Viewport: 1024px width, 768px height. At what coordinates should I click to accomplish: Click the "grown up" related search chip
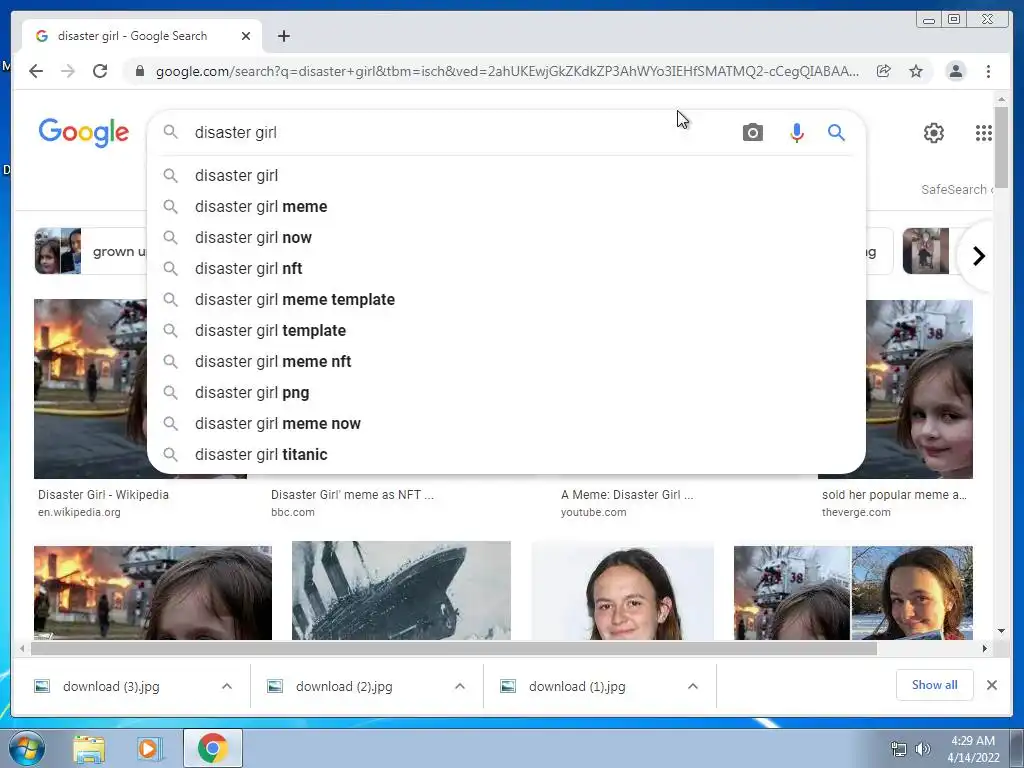pyautogui.click(x=90, y=251)
